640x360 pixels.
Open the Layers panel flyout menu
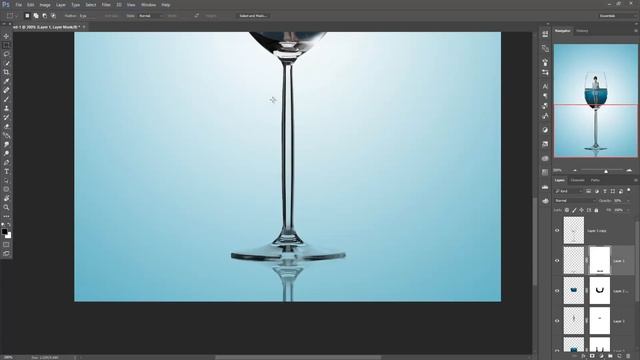(x=636, y=180)
